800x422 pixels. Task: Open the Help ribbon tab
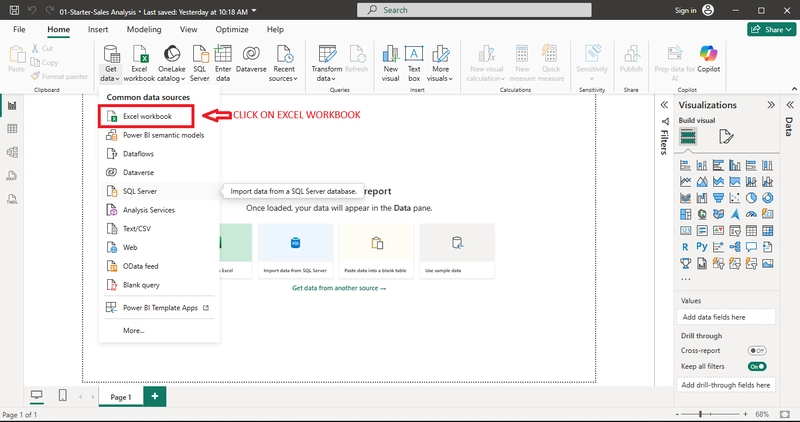pos(275,30)
